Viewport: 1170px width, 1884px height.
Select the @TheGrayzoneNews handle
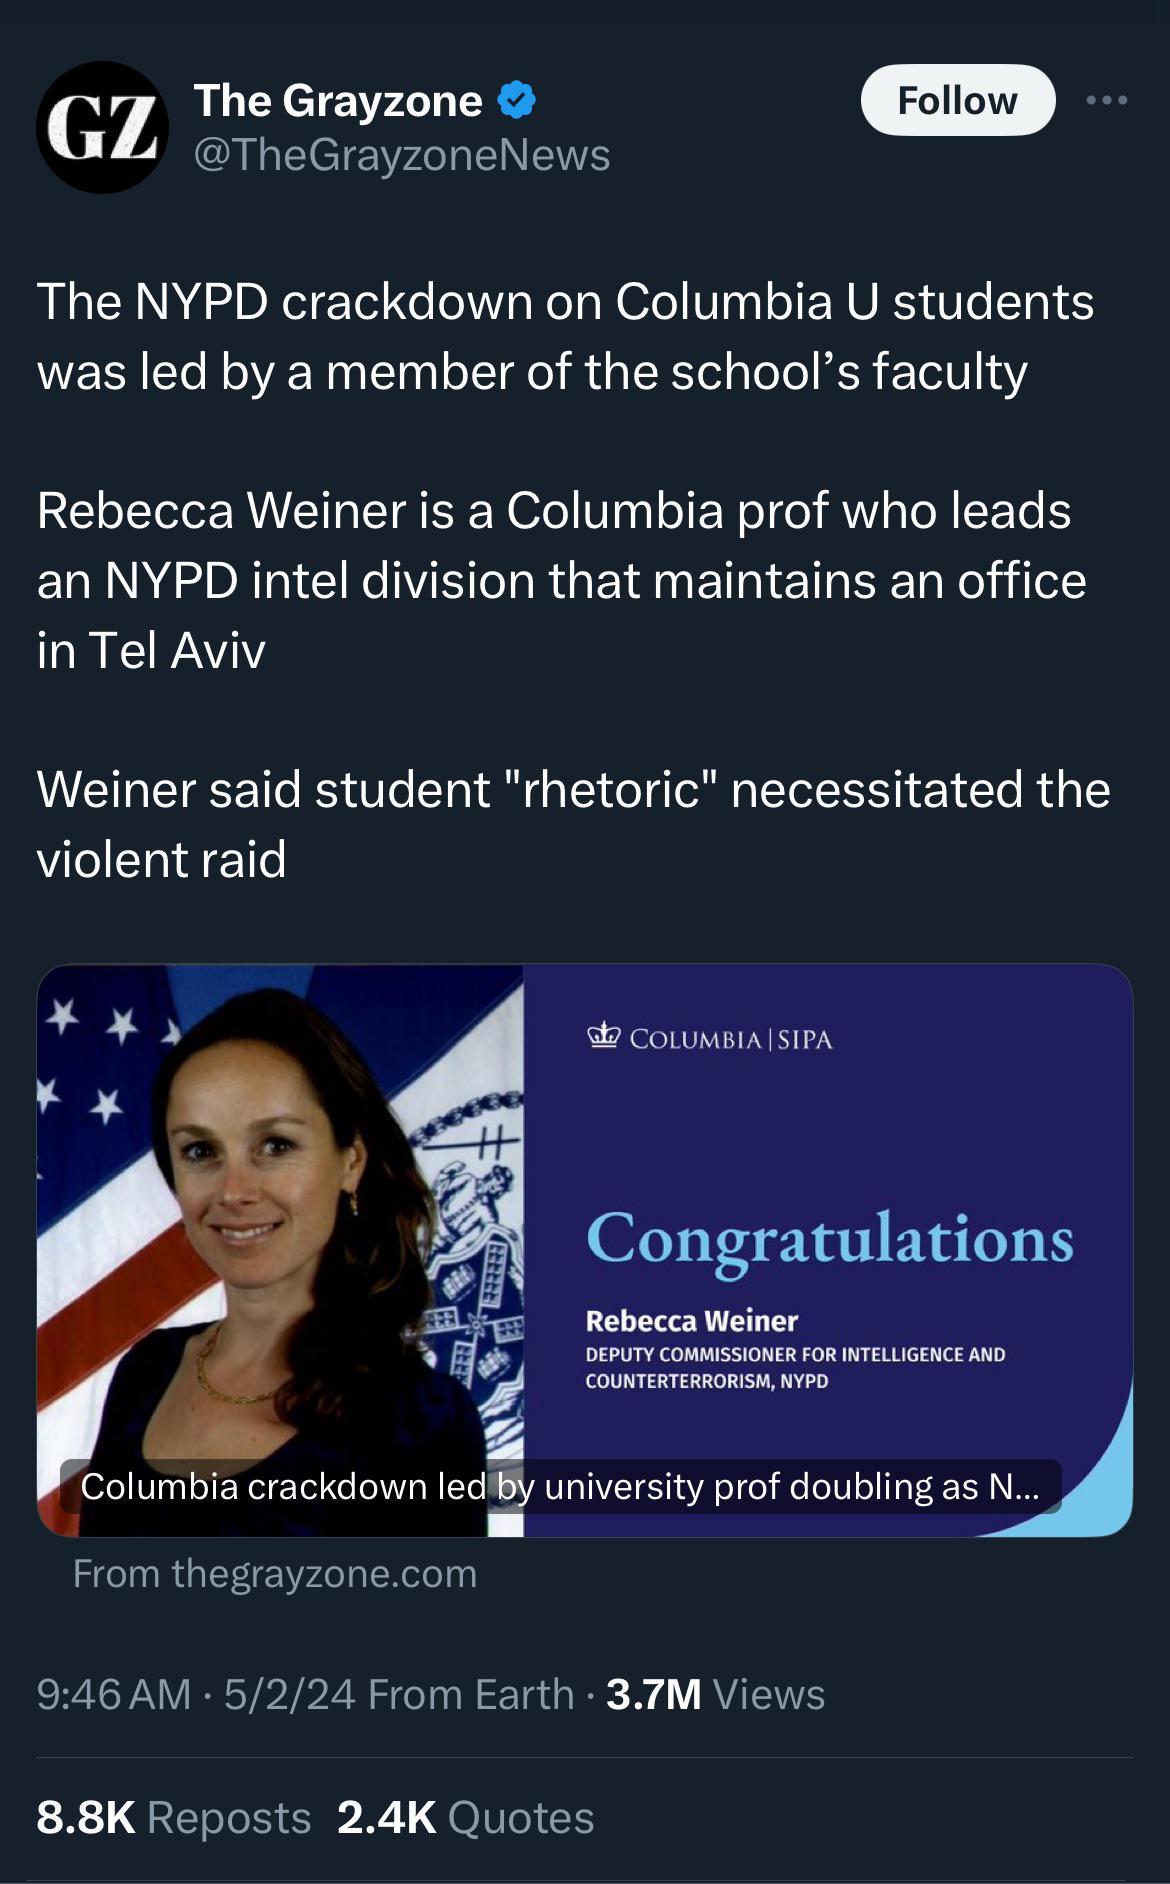tap(401, 155)
